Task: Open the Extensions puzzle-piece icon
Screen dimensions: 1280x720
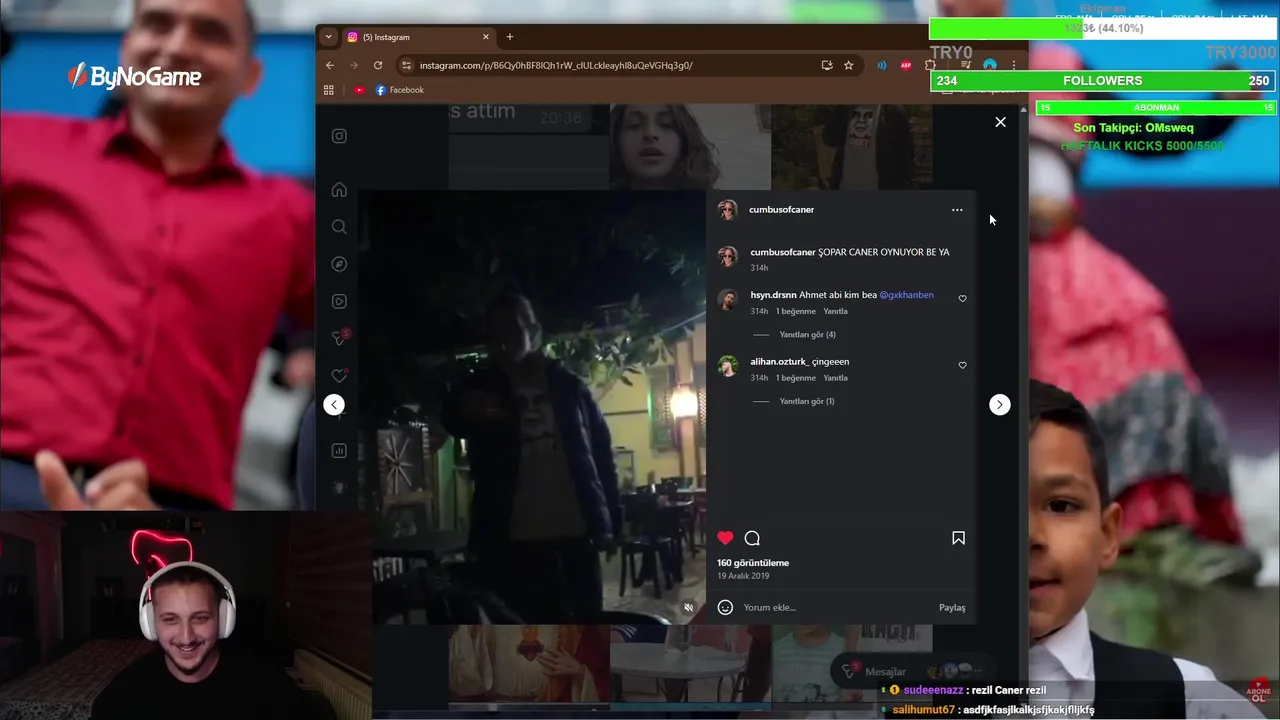Action: point(930,65)
